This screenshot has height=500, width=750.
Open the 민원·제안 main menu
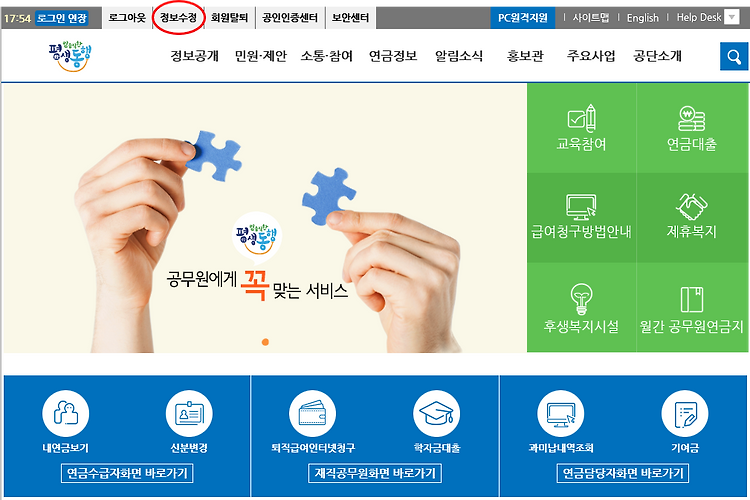(x=261, y=56)
